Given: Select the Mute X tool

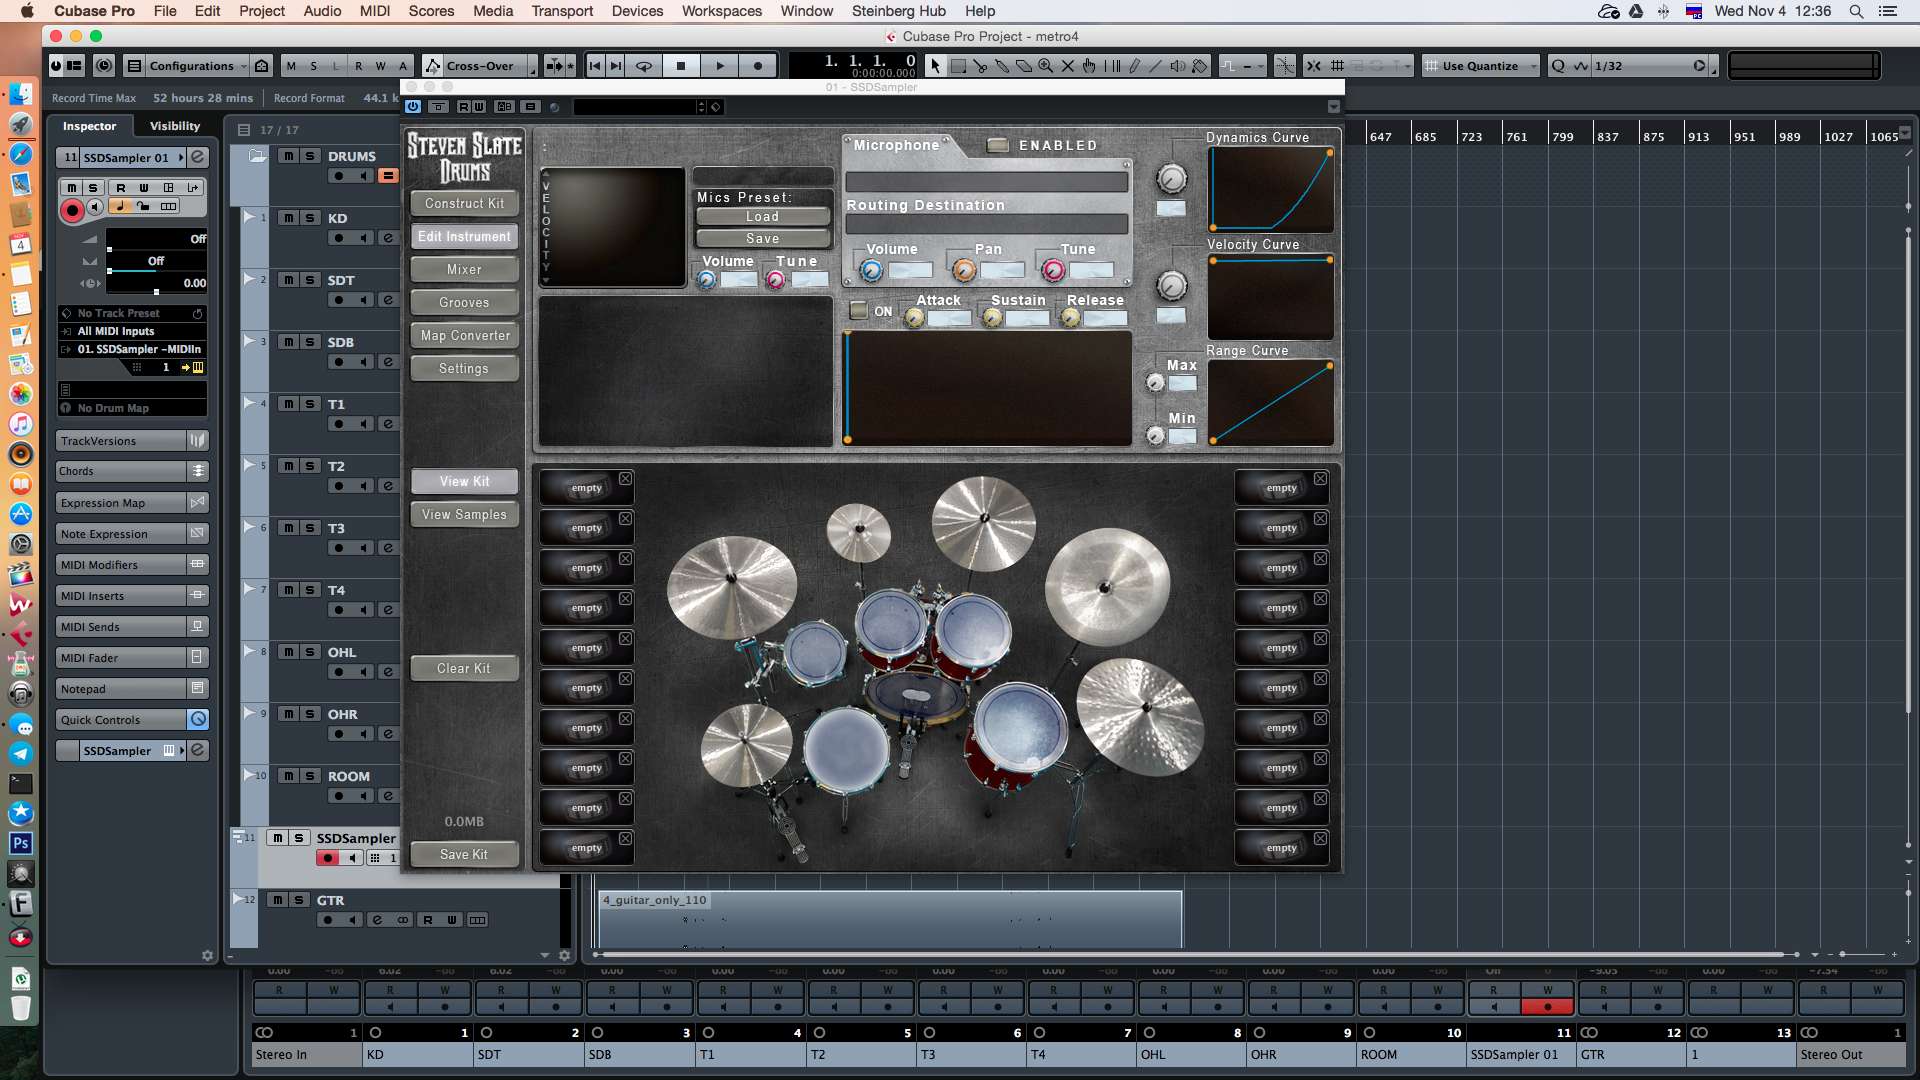Looking at the screenshot, I should click(1067, 66).
